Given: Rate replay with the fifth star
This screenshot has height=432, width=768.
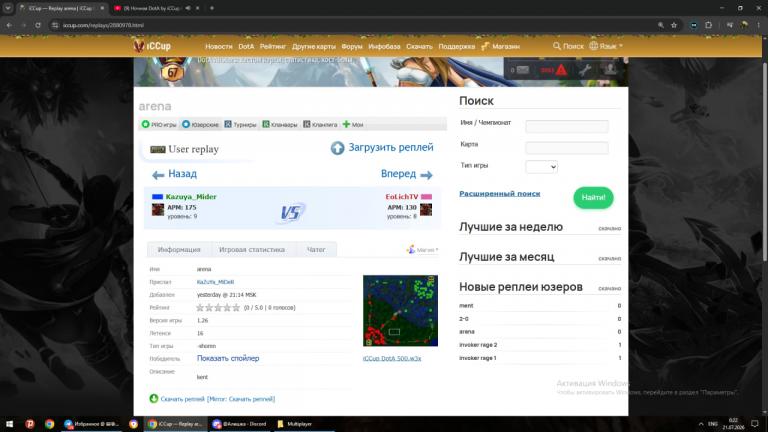Looking at the screenshot, I should click(x=236, y=308).
